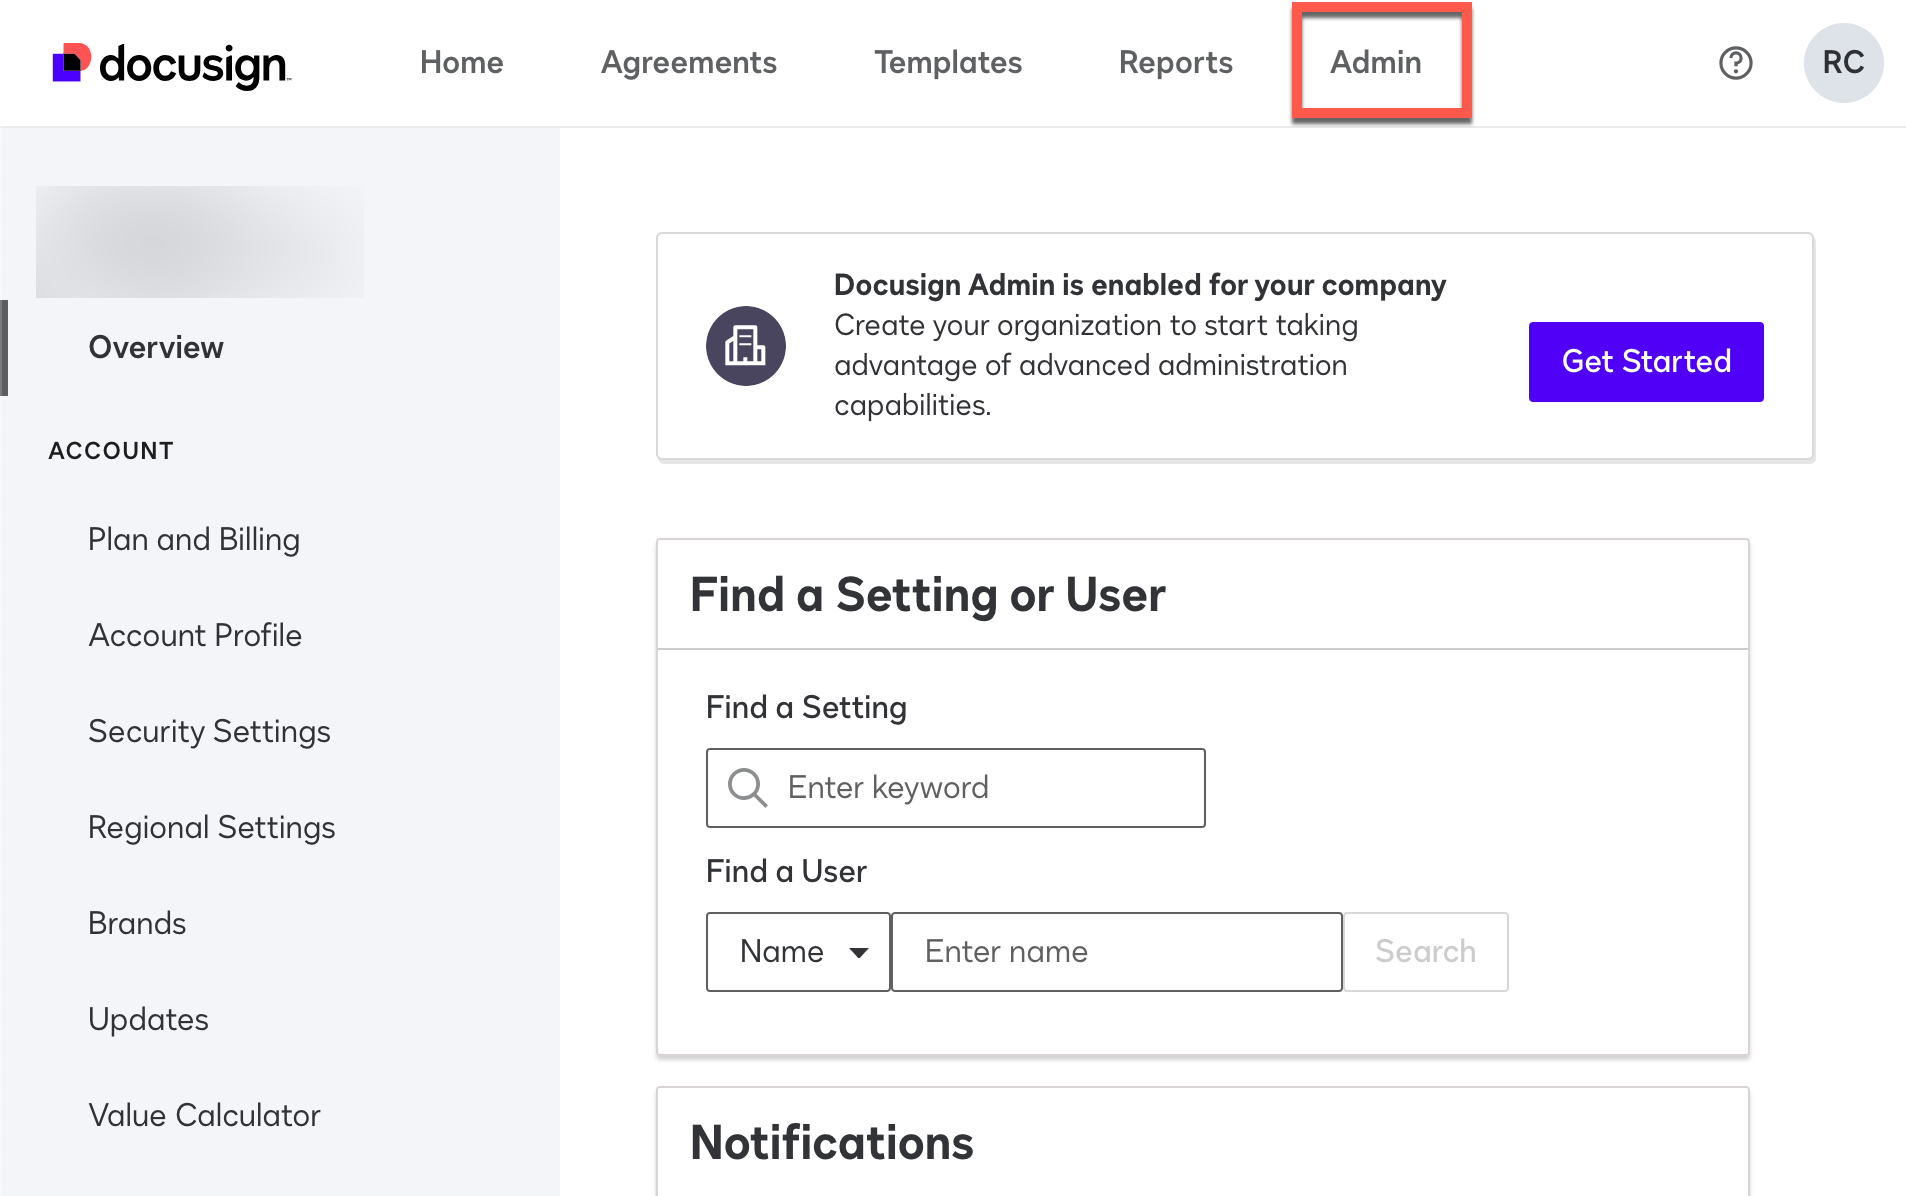The width and height of the screenshot is (1906, 1196).
Task: Click the Search button for users
Action: tap(1425, 952)
